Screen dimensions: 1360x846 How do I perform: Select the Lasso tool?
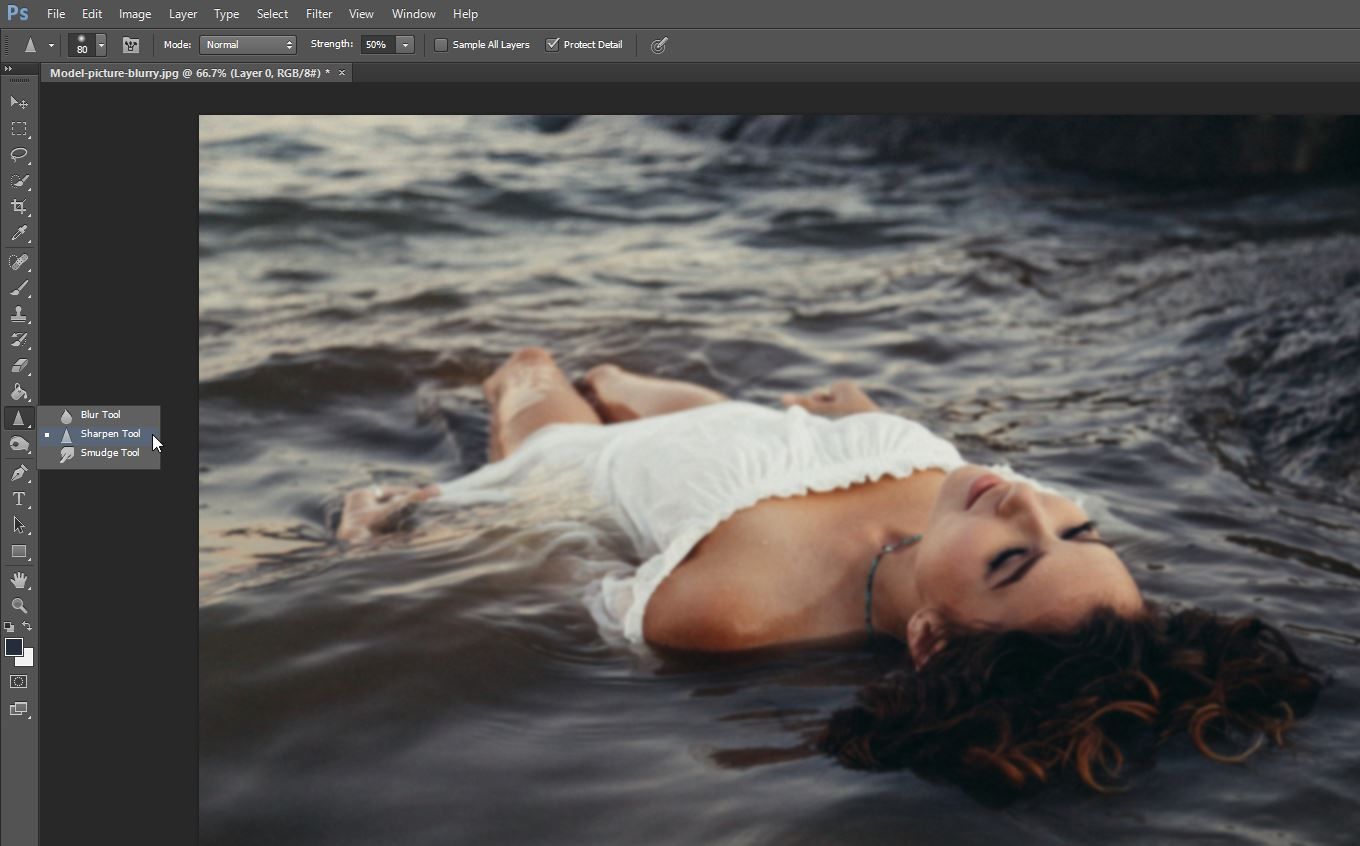19,155
